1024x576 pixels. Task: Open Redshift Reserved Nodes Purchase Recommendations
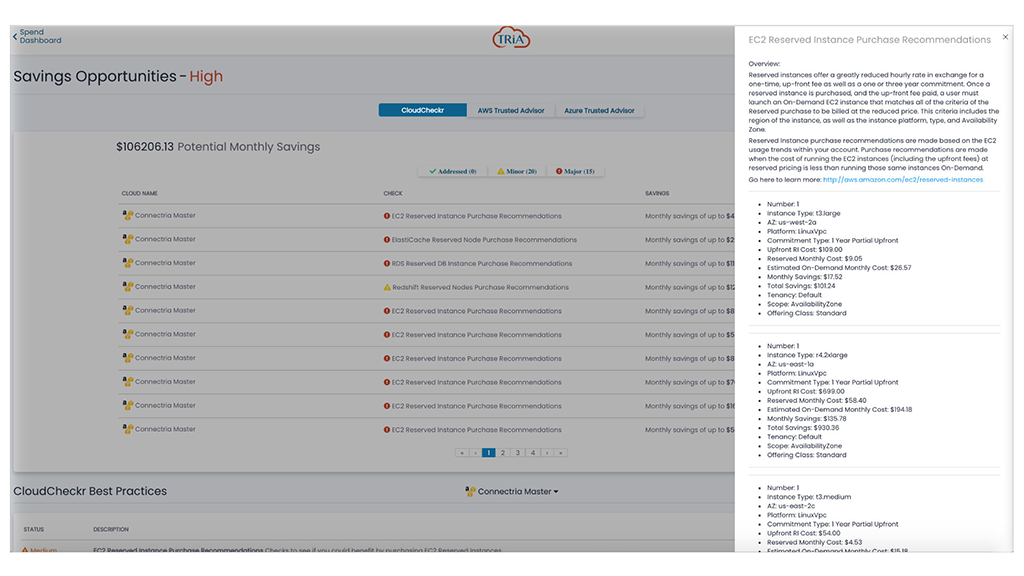(480, 287)
